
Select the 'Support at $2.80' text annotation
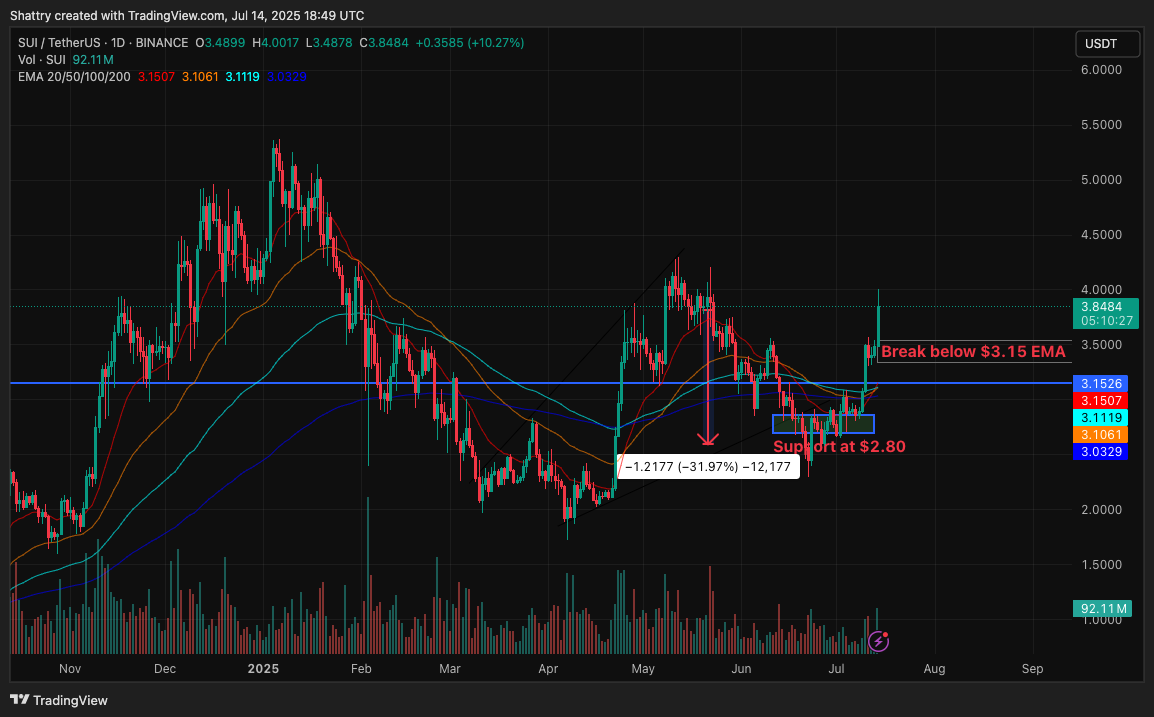[x=840, y=446]
